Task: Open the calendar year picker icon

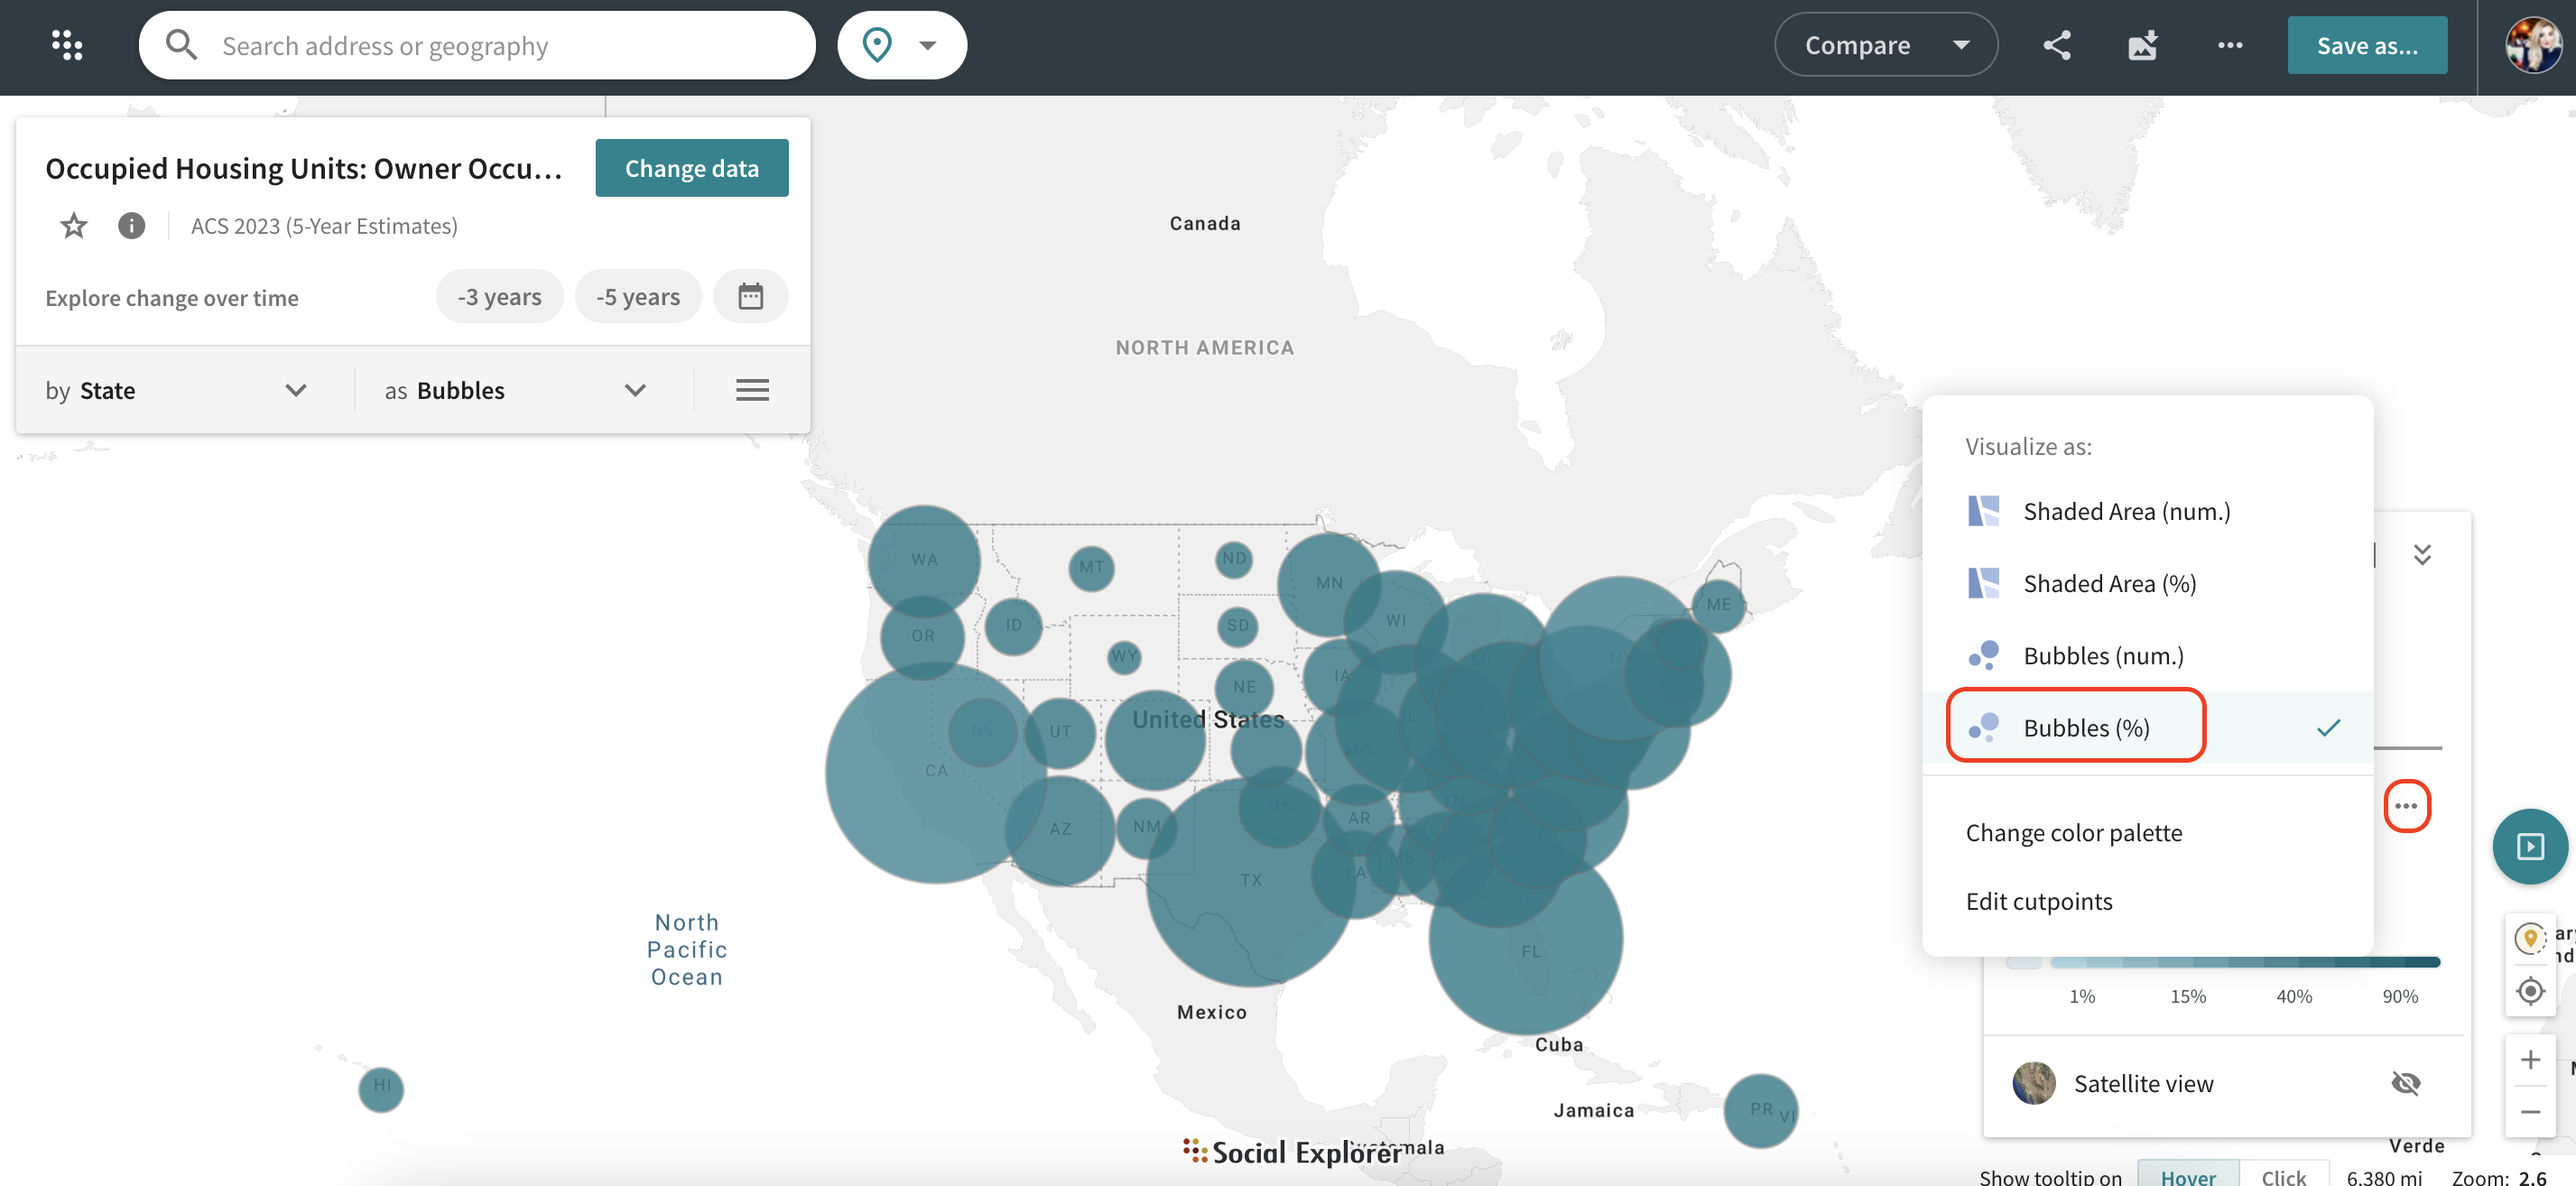Action: tap(750, 297)
